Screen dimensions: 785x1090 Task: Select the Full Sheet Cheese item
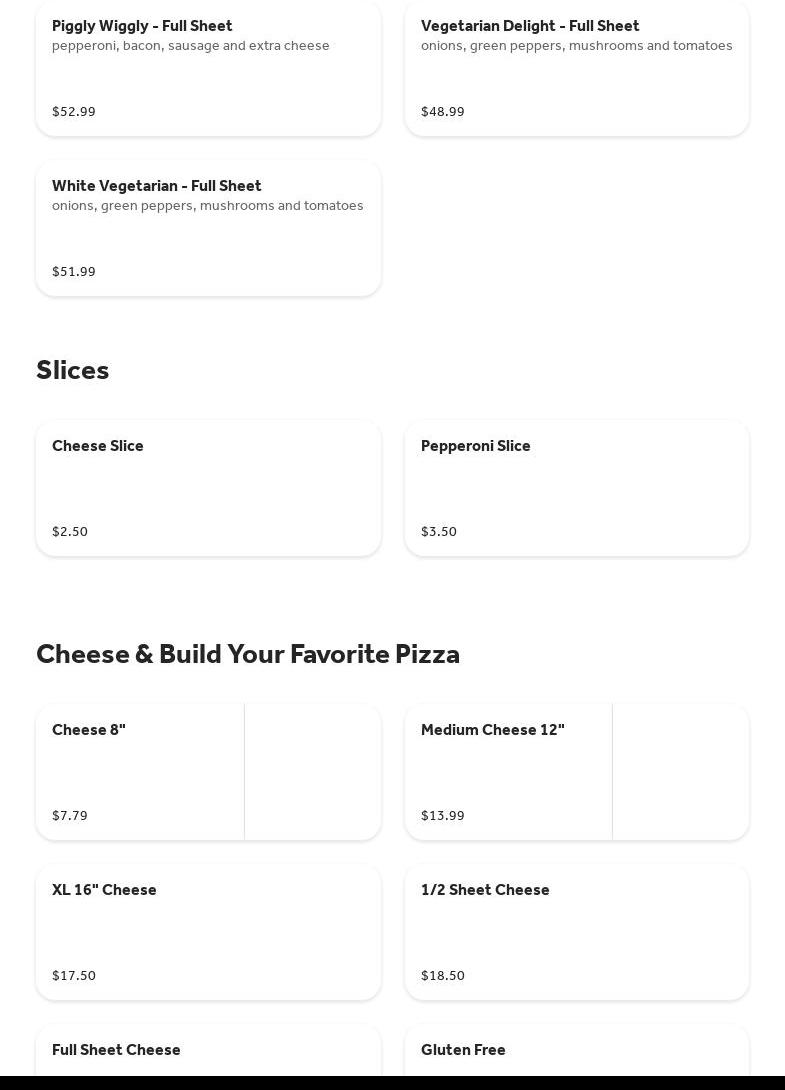coord(116,1050)
